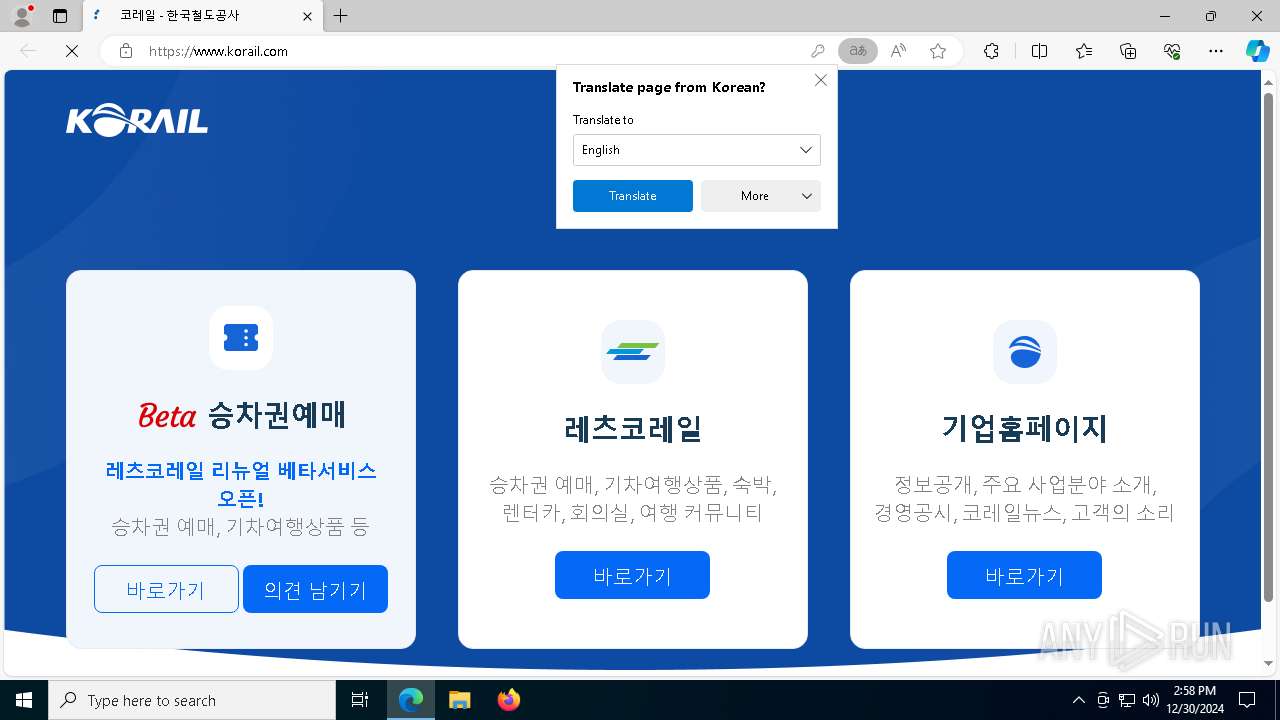Open the network tray icon
The width and height of the screenshot is (1280, 720).
point(1127,700)
